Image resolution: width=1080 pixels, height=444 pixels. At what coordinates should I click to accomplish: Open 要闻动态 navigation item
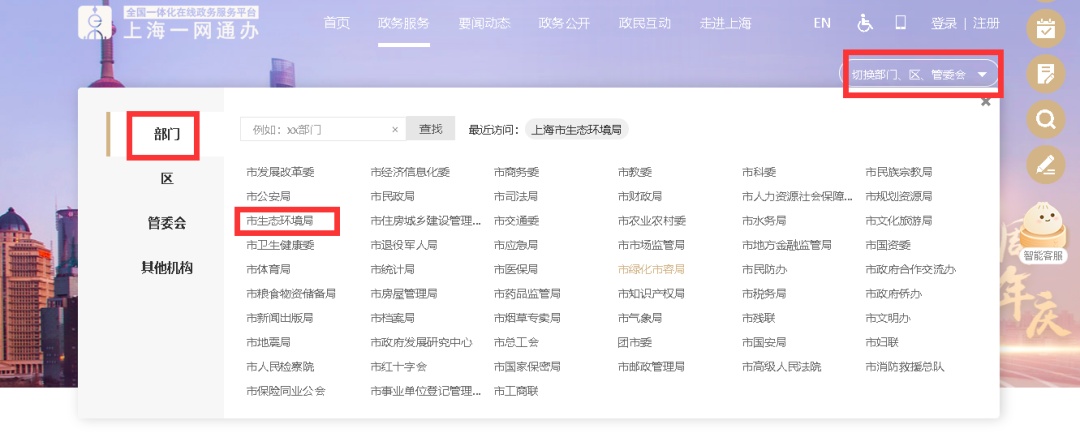pyautogui.click(x=484, y=23)
